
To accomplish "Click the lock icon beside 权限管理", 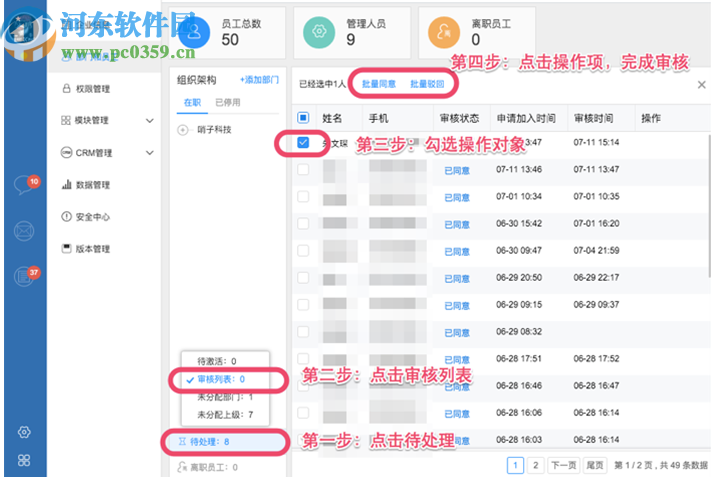I will coord(66,89).
